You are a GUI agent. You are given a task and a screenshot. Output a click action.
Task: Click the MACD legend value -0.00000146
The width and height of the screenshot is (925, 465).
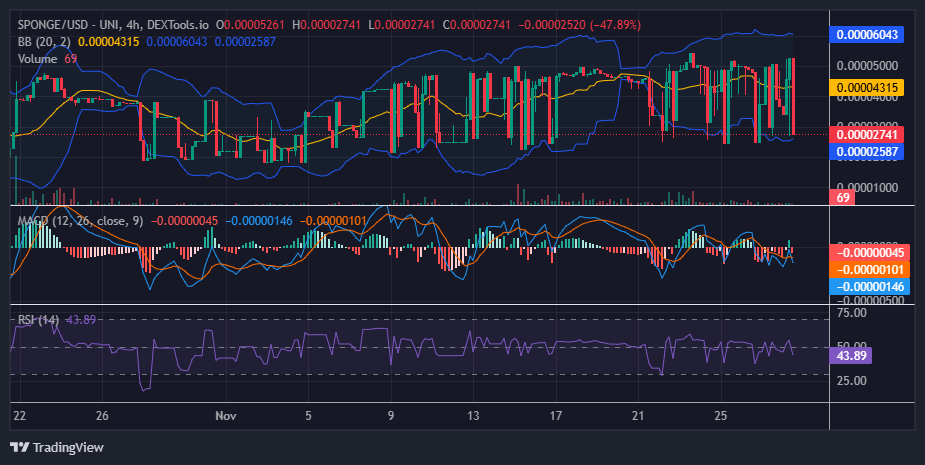tap(259, 221)
